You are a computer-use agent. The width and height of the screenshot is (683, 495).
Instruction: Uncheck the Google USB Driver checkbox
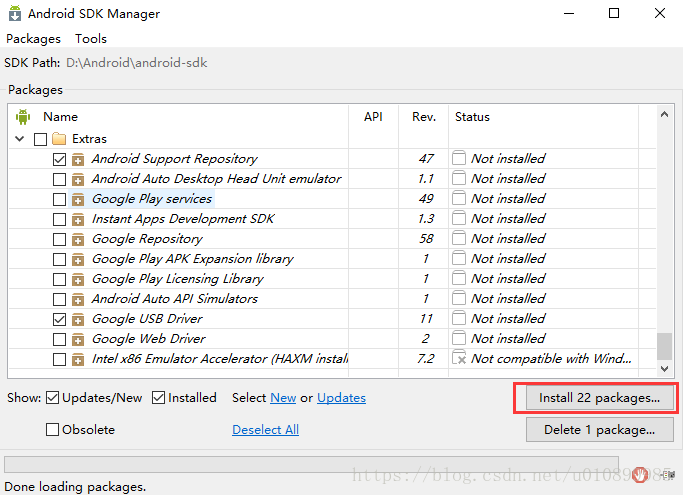tap(59, 319)
